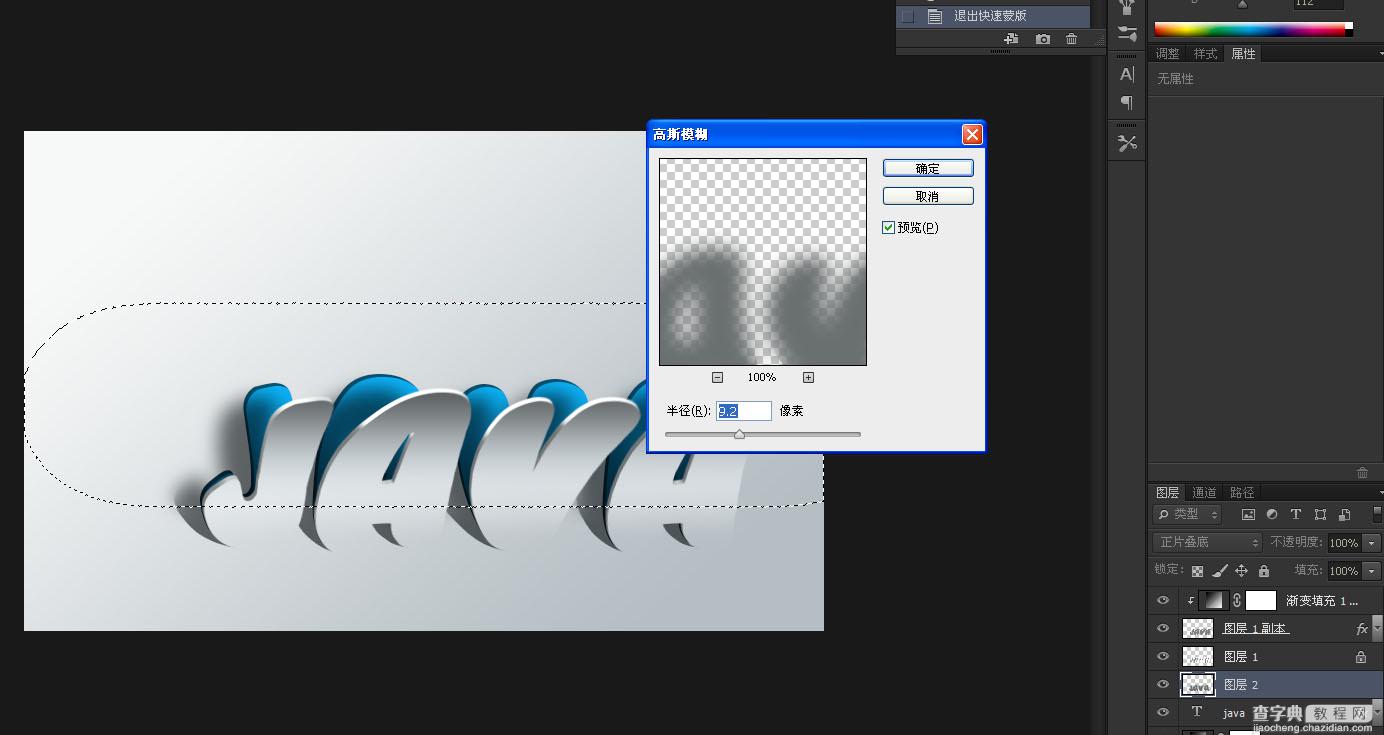The width and height of the screenshot is (1384, 735).
Task: Click the Gaussian blur preview area
Action: point(763,262)
